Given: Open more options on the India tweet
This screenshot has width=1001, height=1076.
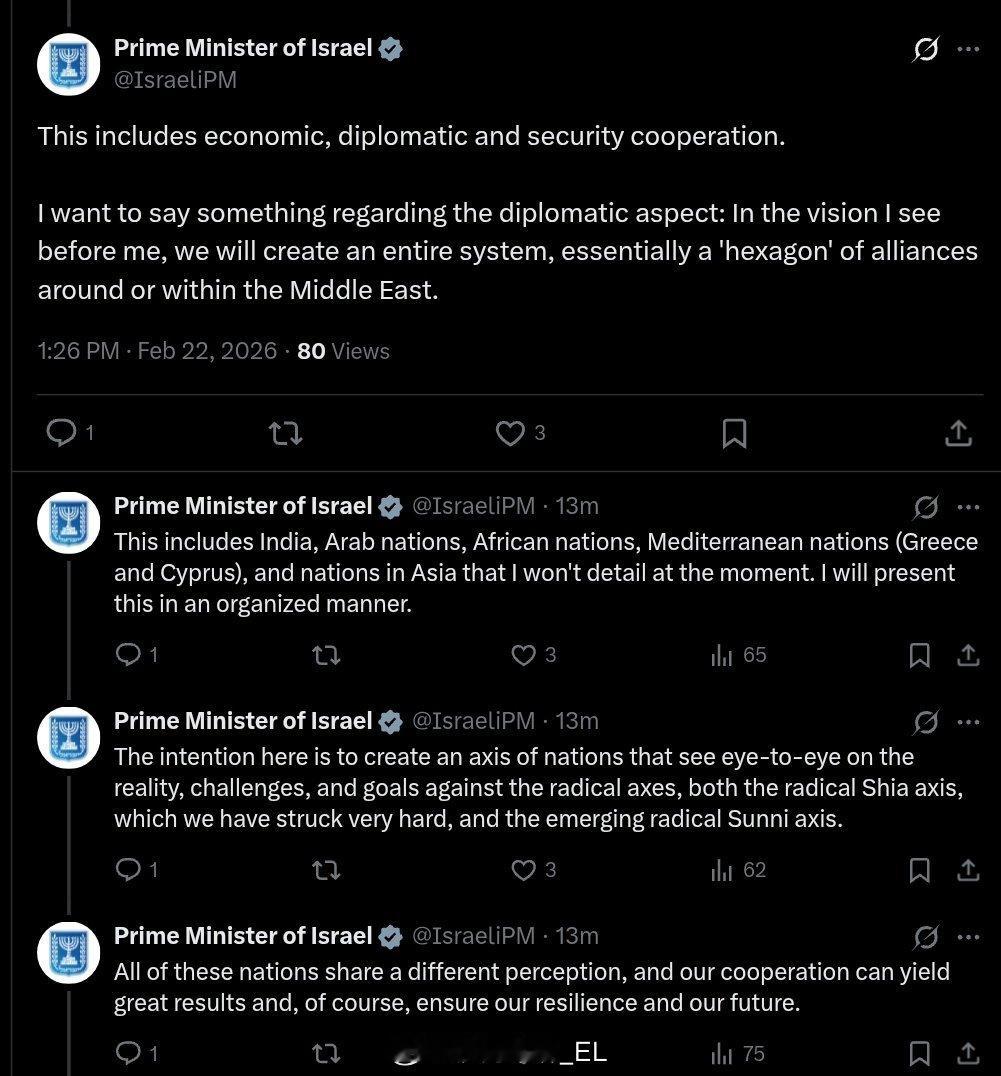Looking at the screenshot, I should click(x=968, y=507).
